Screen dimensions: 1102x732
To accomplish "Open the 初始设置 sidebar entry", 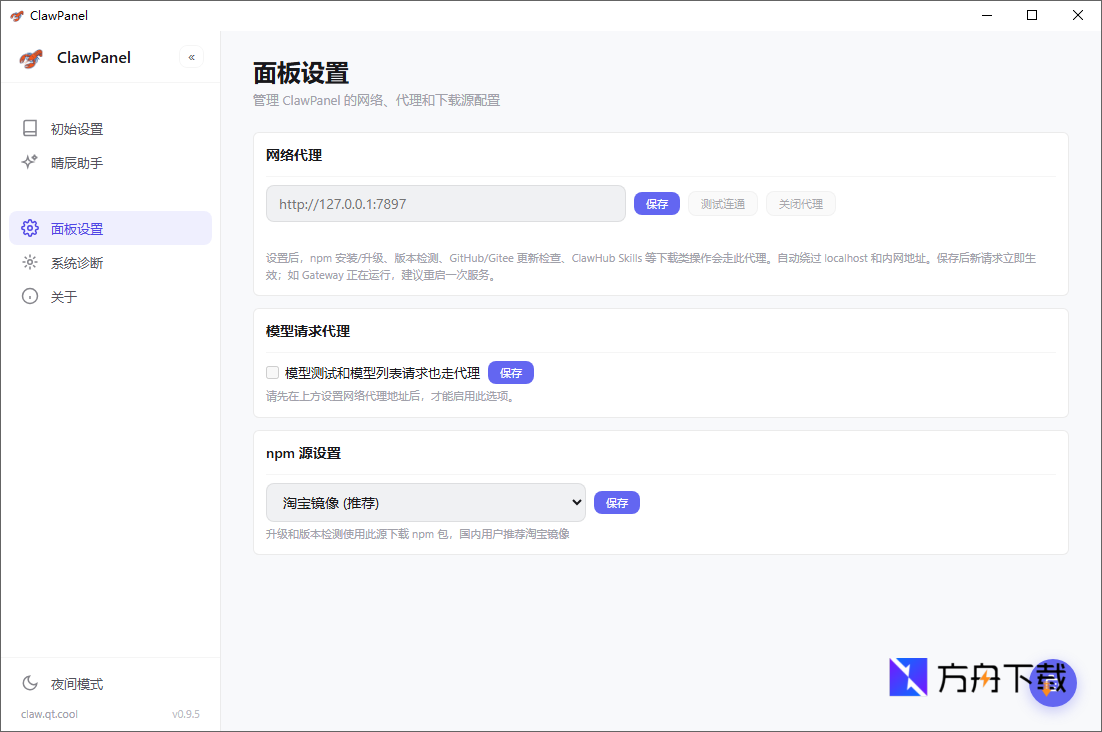I will [77, 129].
